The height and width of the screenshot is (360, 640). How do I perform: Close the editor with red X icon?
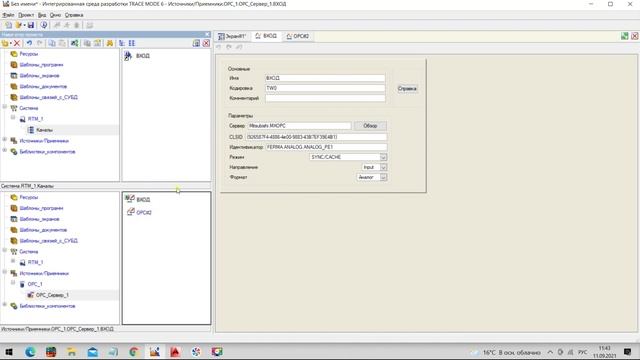pos(635,36)
